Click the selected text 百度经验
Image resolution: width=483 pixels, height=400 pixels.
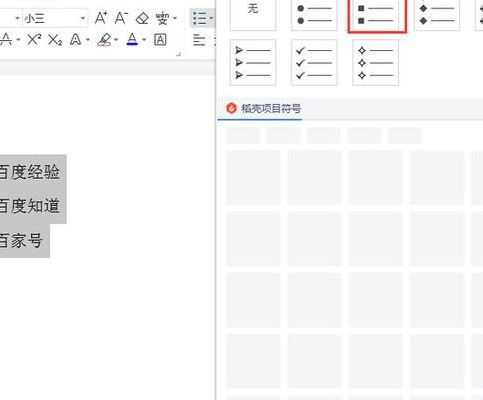[x=29, y=172]
